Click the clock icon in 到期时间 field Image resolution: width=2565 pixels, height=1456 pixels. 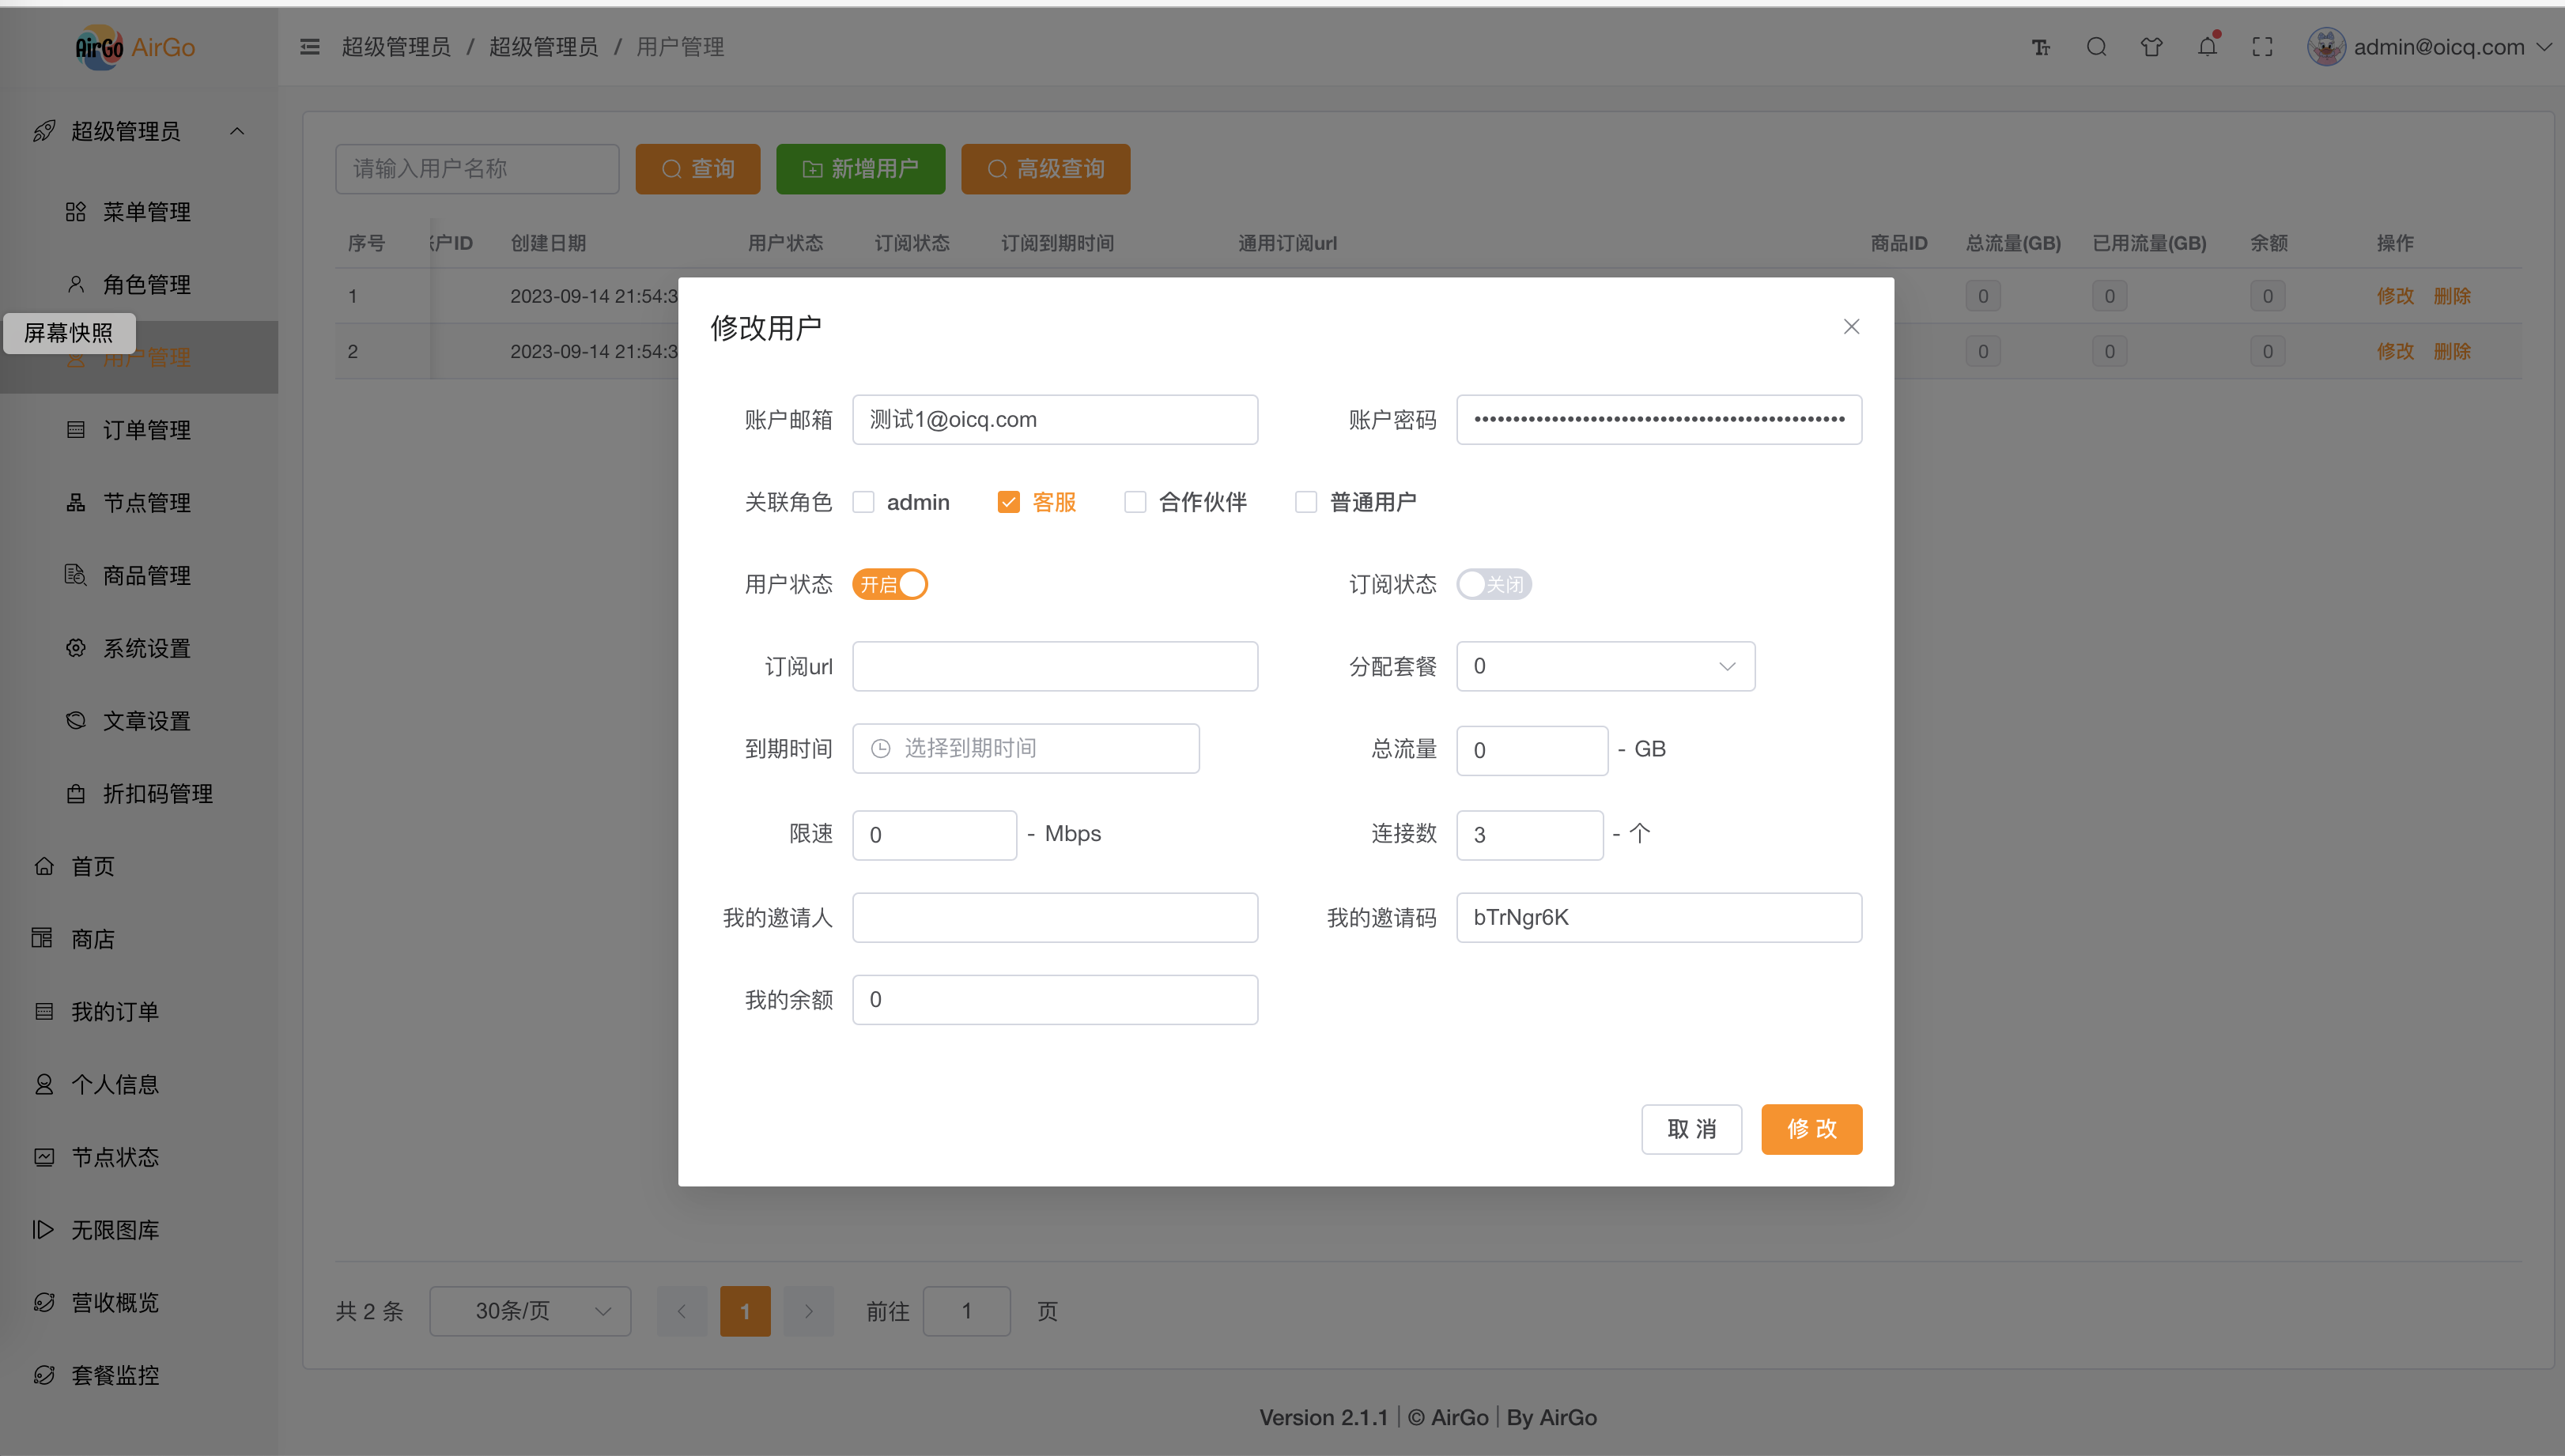click(880, 748)
